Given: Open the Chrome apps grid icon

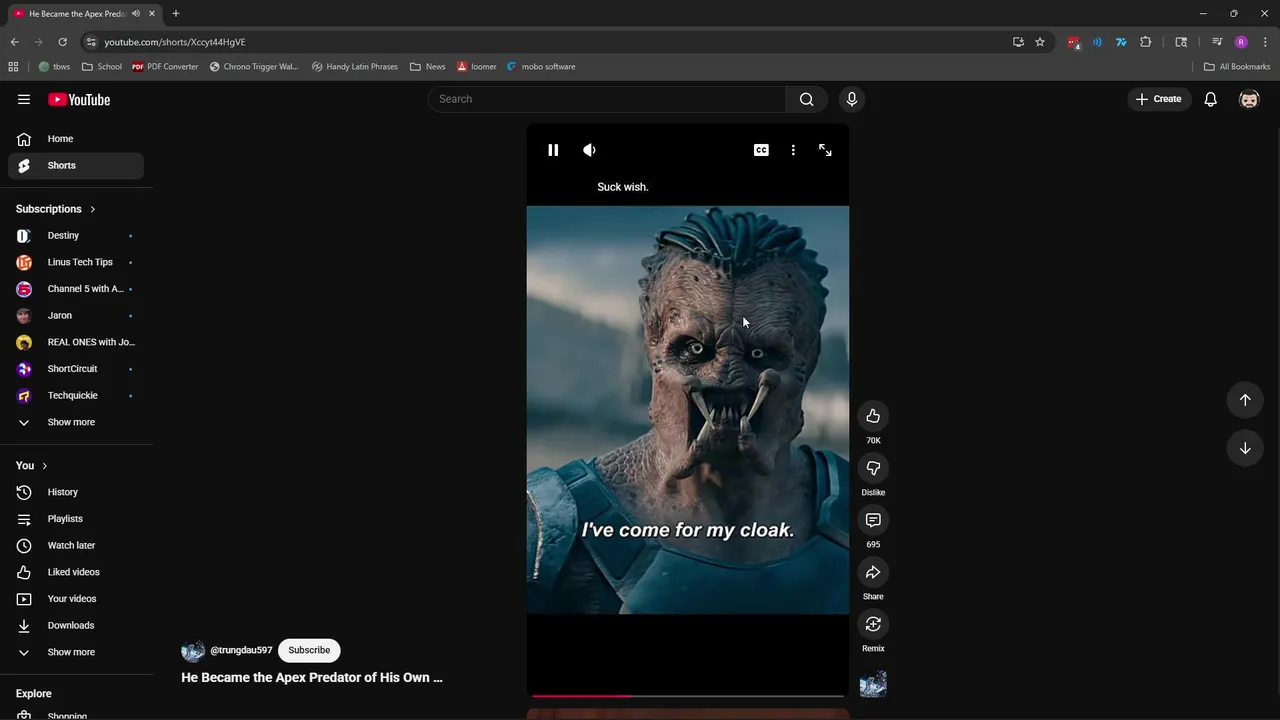Looking at the screenshot, I should (13, 67).
